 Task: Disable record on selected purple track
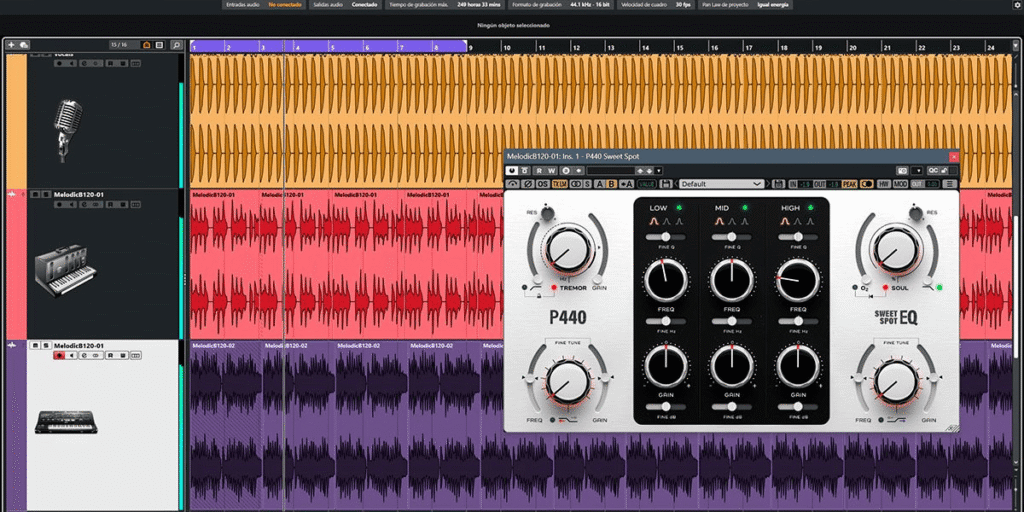(59, 355)
